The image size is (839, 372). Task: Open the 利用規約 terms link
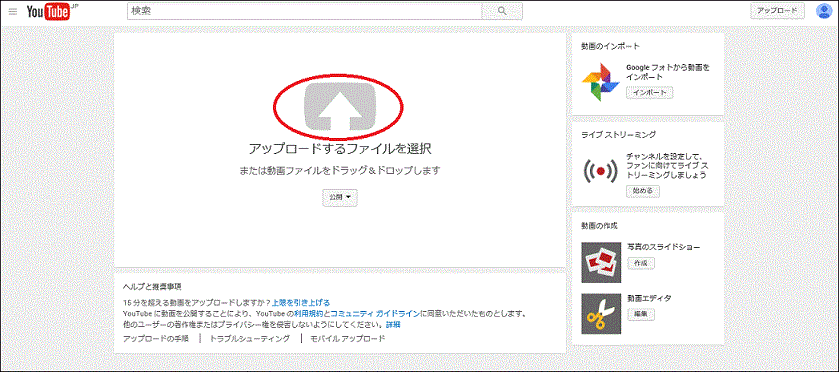pyautogui.click(x=309, y=313)
